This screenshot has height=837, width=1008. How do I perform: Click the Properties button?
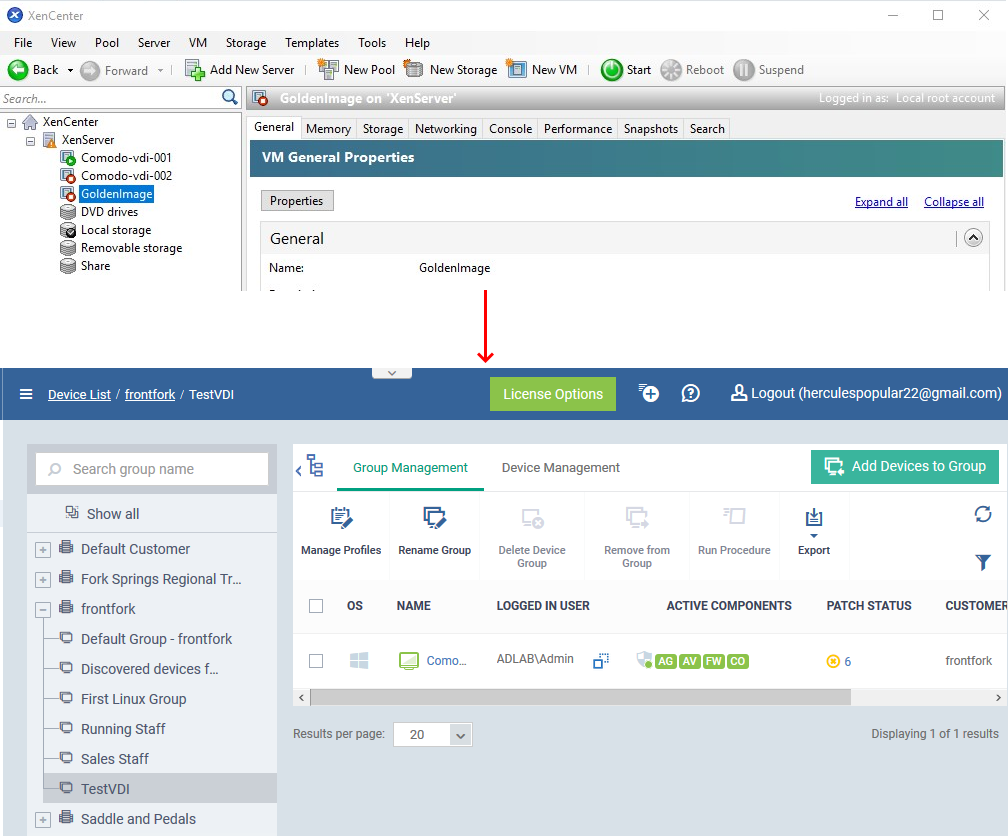coord(296,201)
